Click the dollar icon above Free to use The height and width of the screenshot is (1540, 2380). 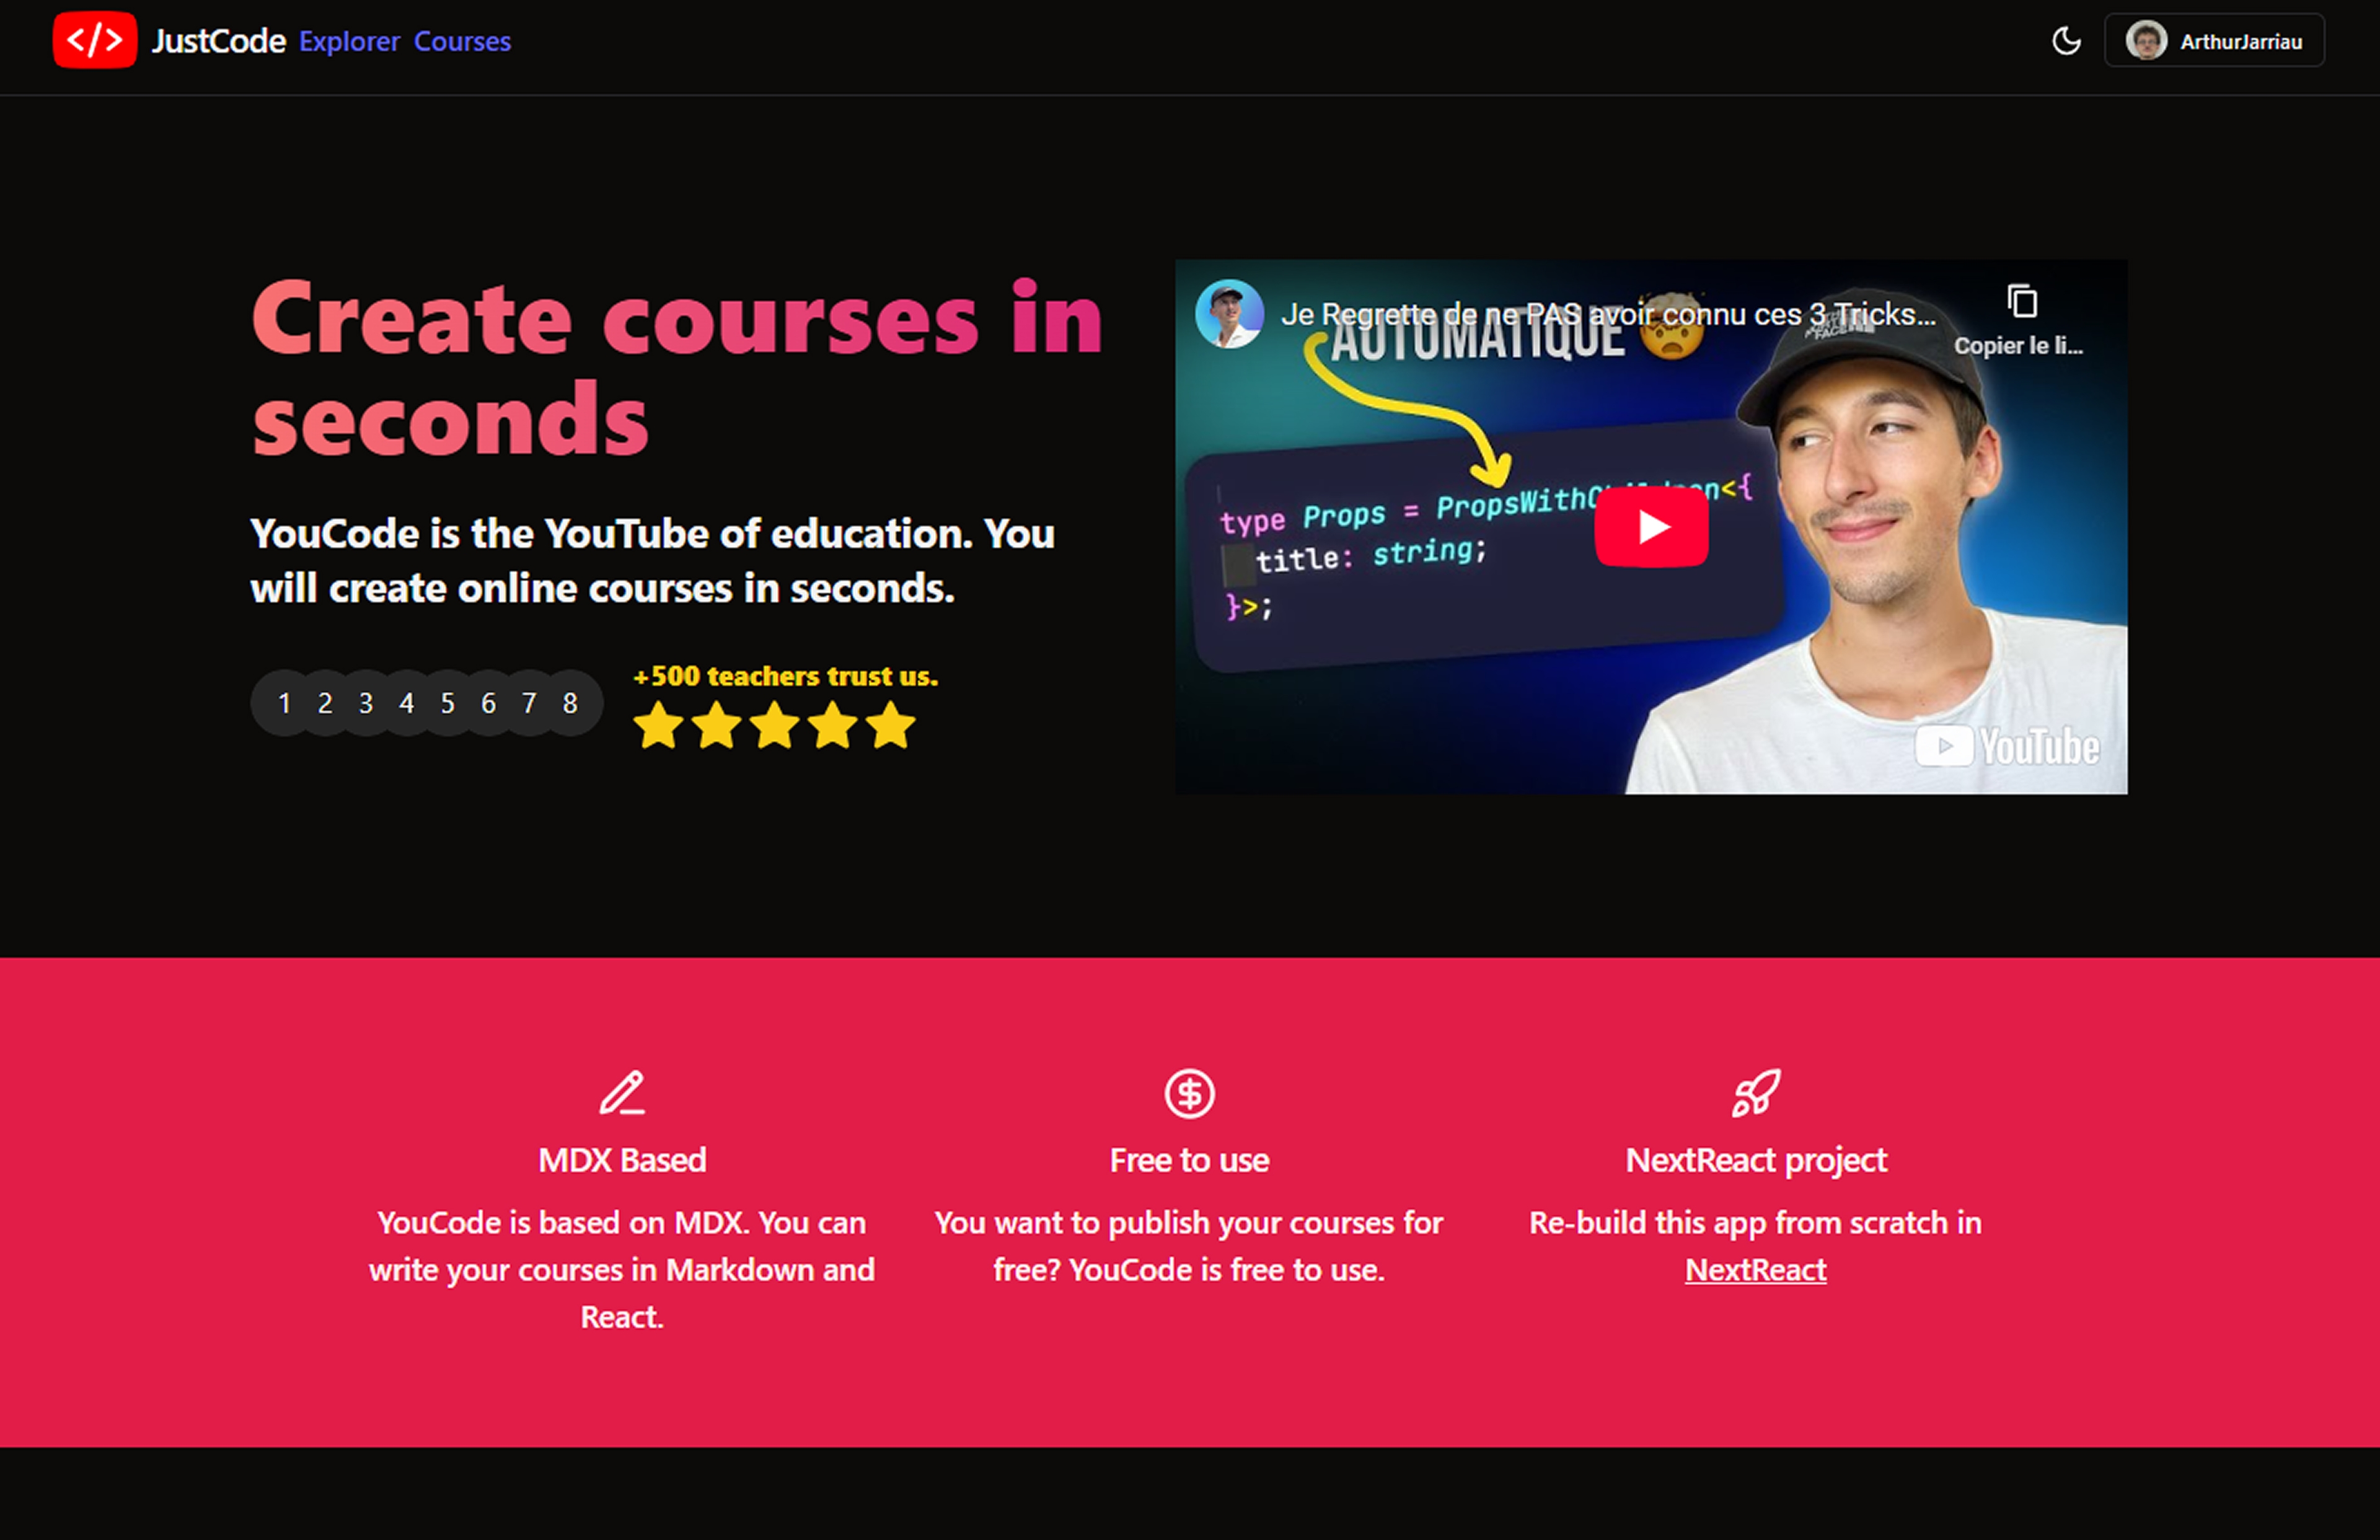1189,1093
